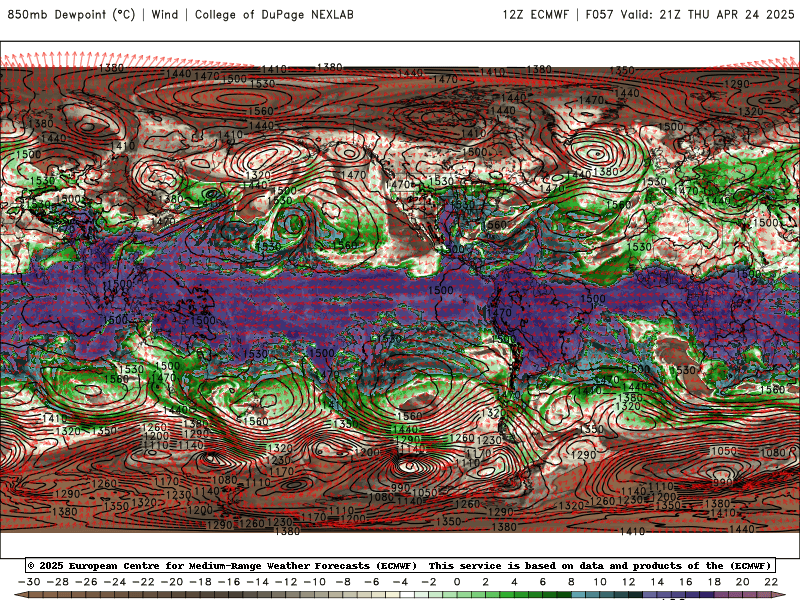The image size is (800, 600).
Task: Click 'F057' forecast hour text
Action: pos(599,14)
